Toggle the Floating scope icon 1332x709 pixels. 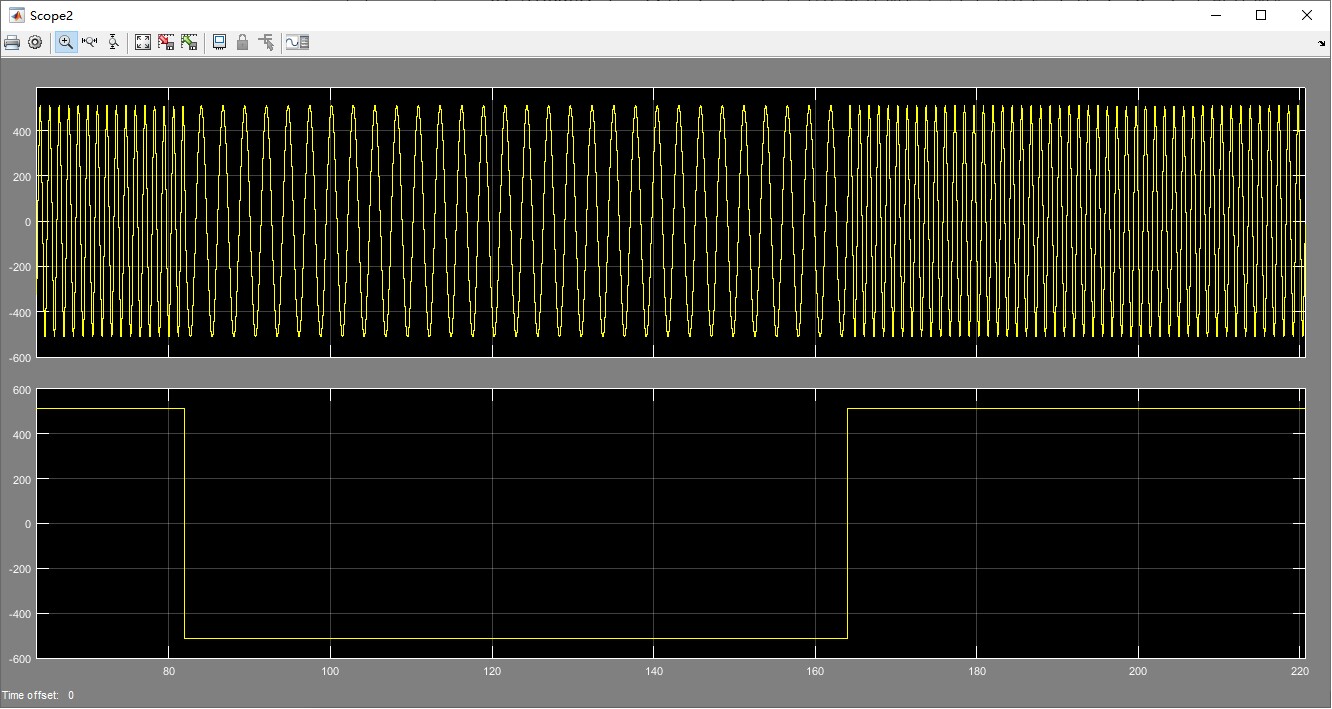click(219, 42)
